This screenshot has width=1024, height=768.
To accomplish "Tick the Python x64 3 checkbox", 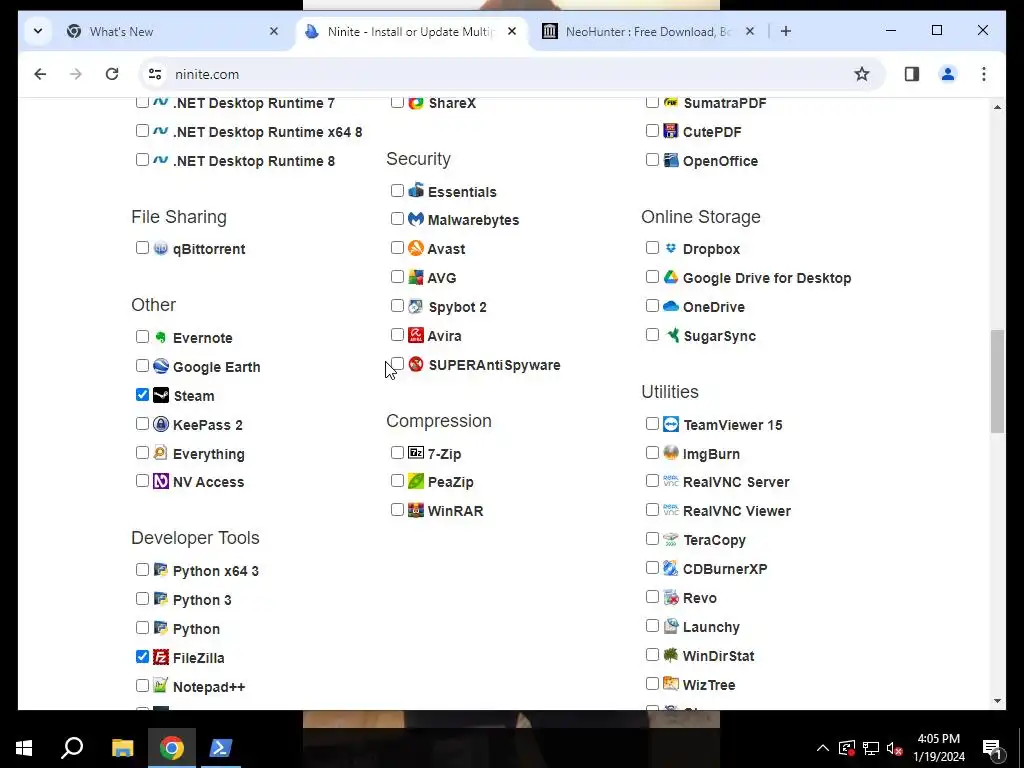I will point(142,569).
